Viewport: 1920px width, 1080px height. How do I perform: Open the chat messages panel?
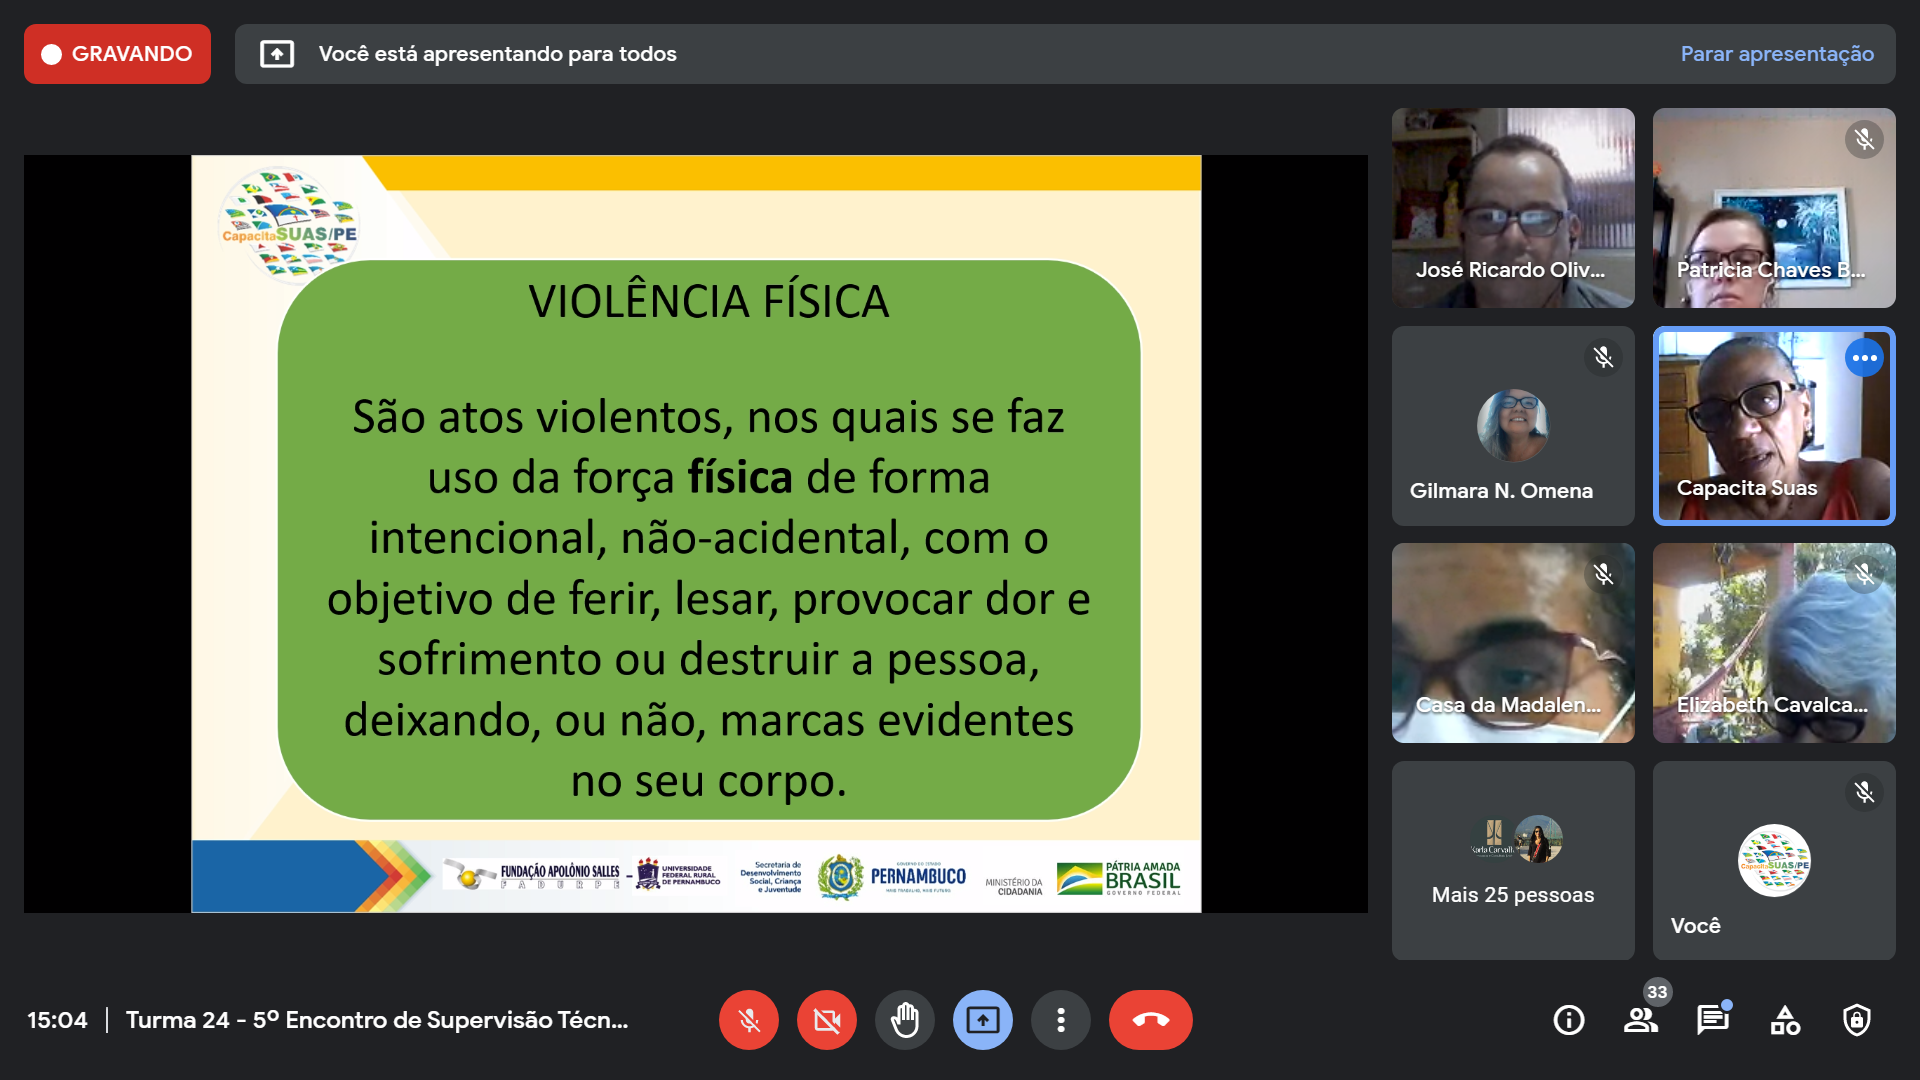[x=1712, y=1020]
